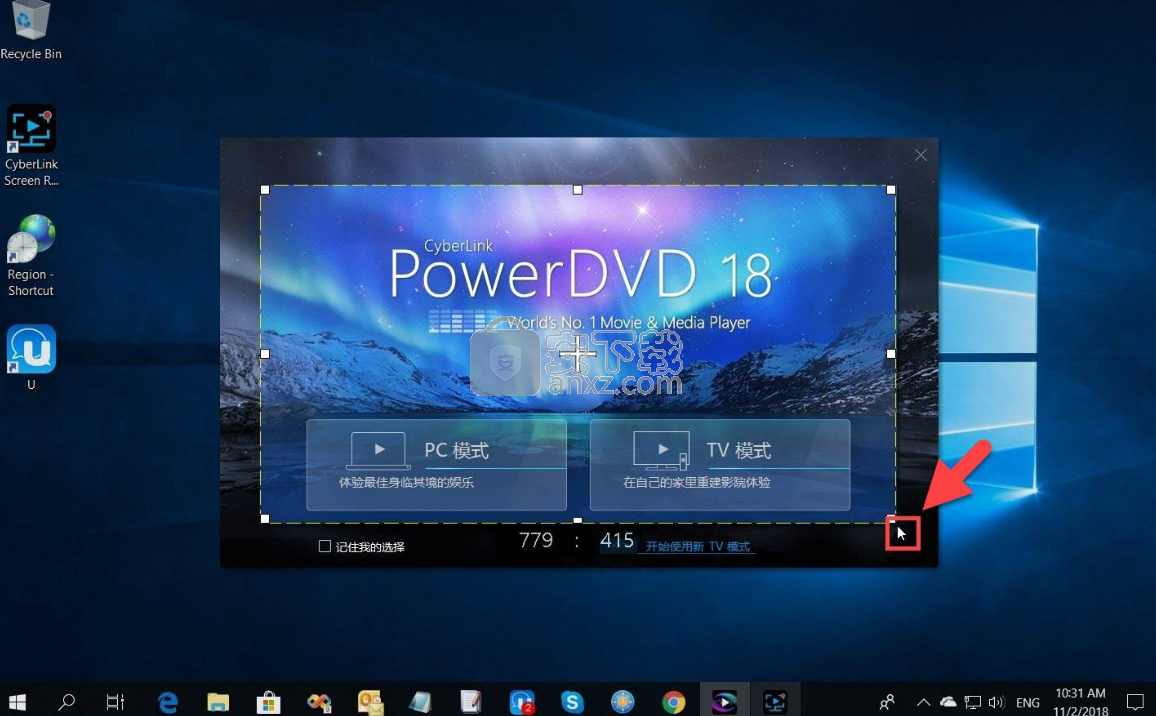Open the OneDrive cloud tray icon

point(948,702)
